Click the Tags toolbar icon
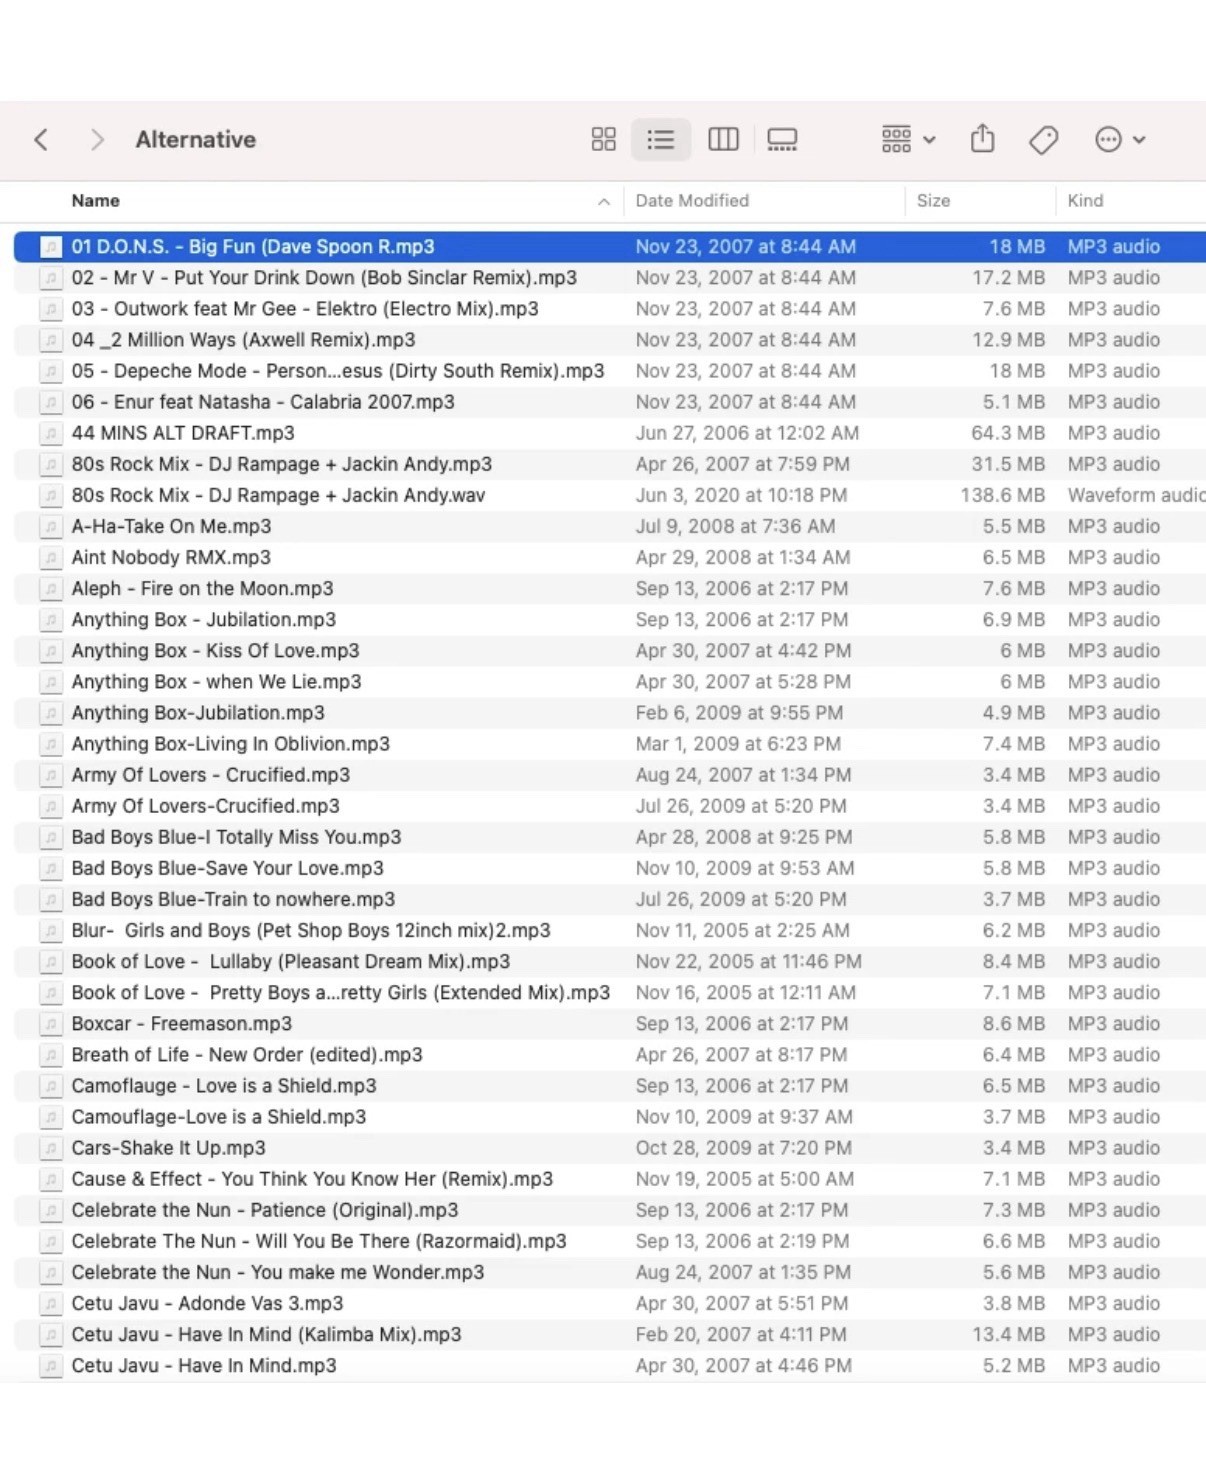Screen dimensions: 1206x1483 coord(1043,140)
